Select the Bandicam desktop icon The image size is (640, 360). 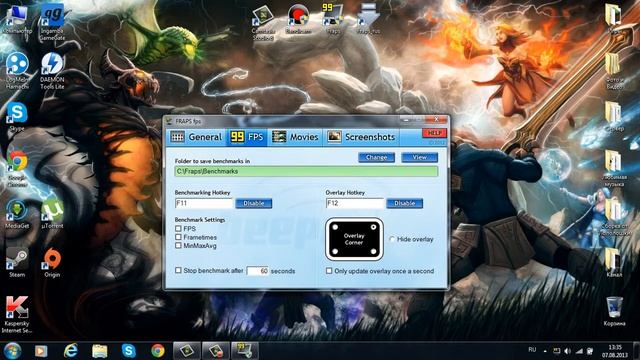pyautogui.click(x=298, y=19)
